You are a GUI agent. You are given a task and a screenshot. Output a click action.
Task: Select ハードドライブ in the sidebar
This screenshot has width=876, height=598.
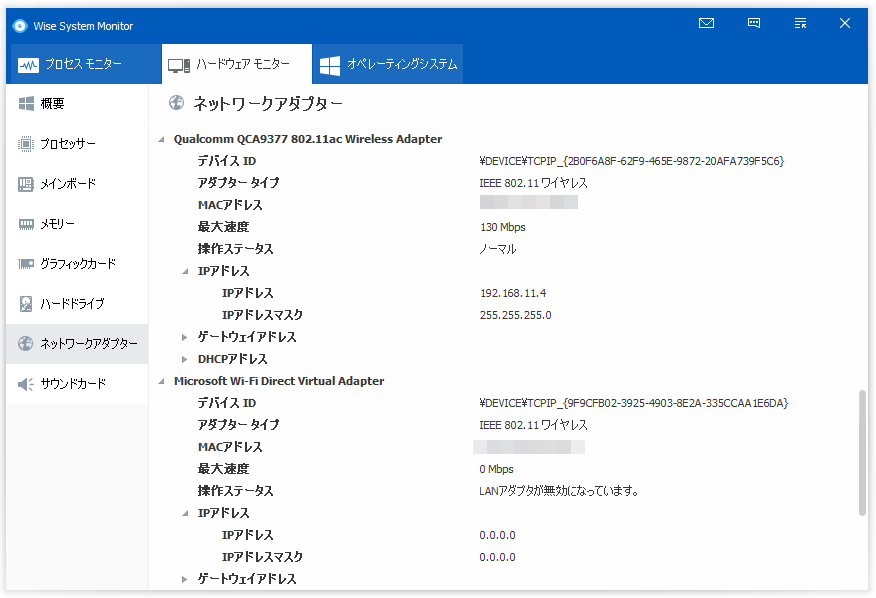tap(77, 303)
